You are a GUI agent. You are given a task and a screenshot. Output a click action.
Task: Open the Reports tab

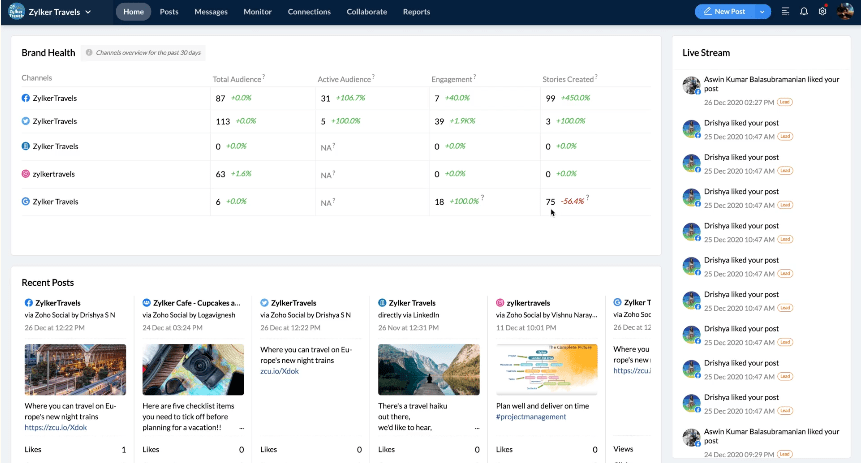417,12
